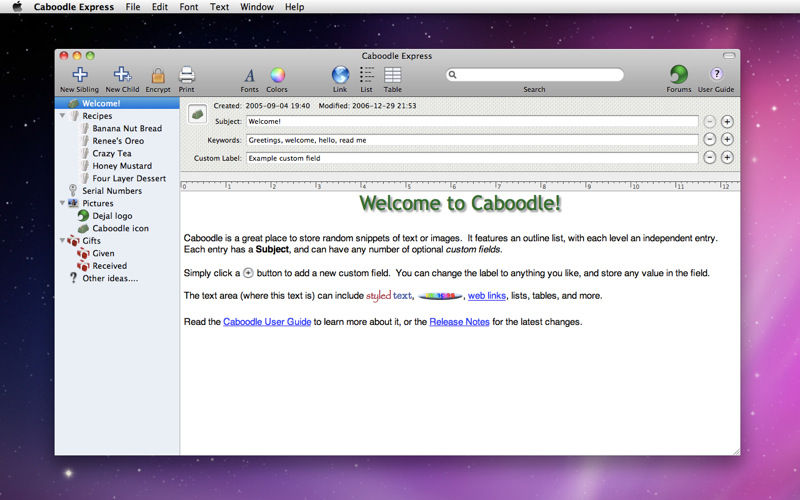Open the Caboodle User Guide link
Viewport: 800px width, 500px height.
[x=267, y=322]
